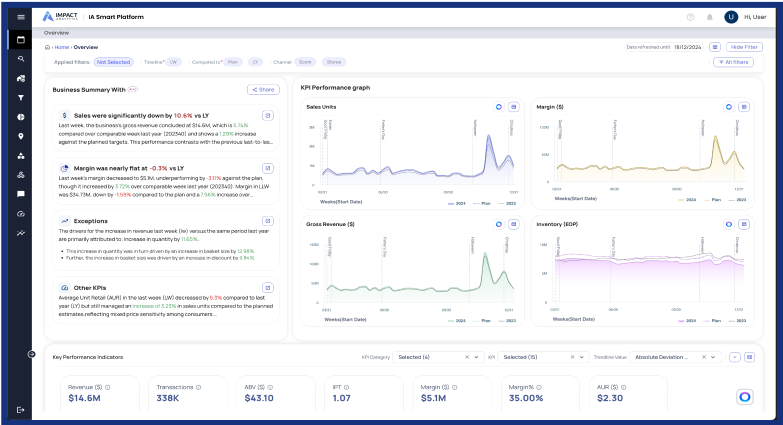
Task: Click the notifications bell icon
Action: [x=710, y=17]
